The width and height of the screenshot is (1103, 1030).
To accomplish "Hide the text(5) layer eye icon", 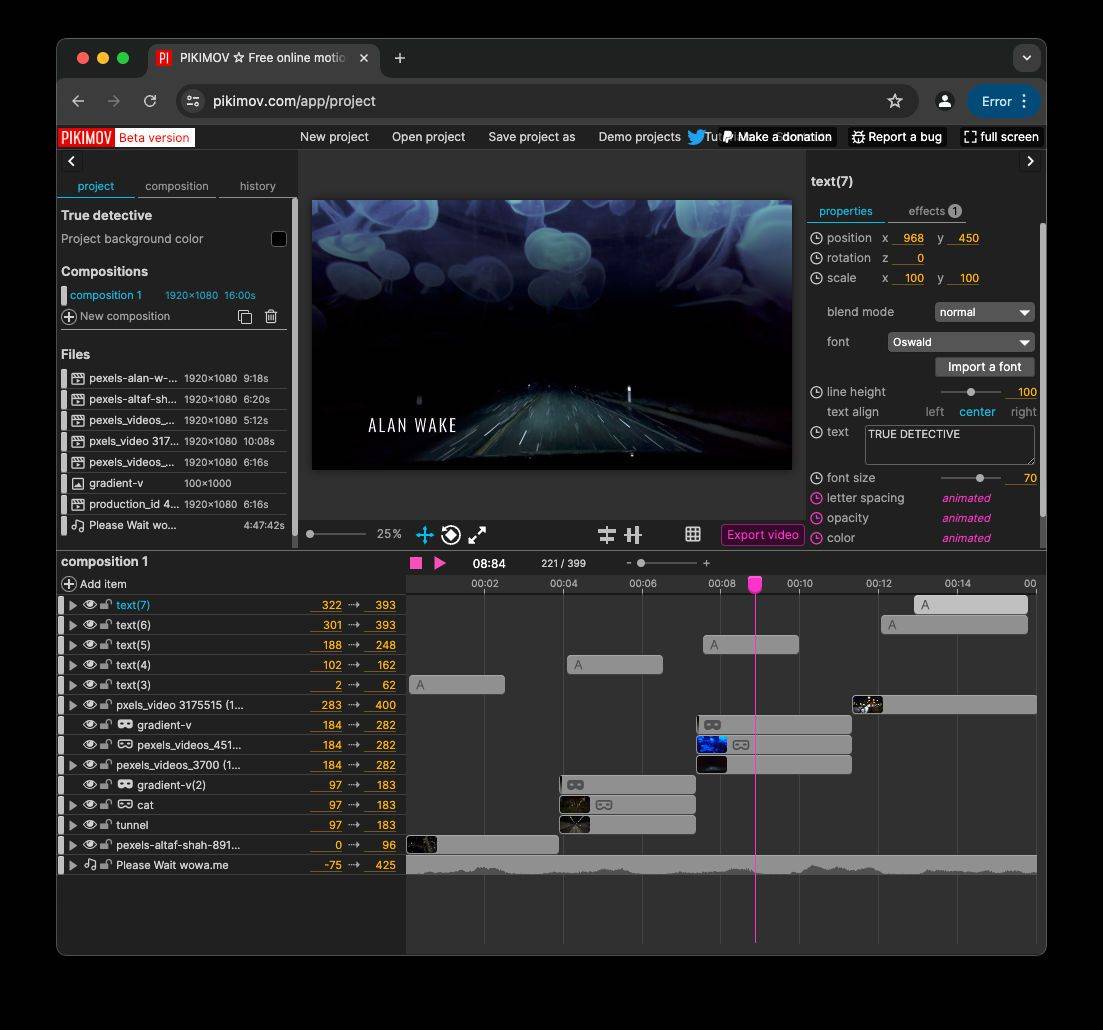I will pyautogui.click(x=89, y=644).
